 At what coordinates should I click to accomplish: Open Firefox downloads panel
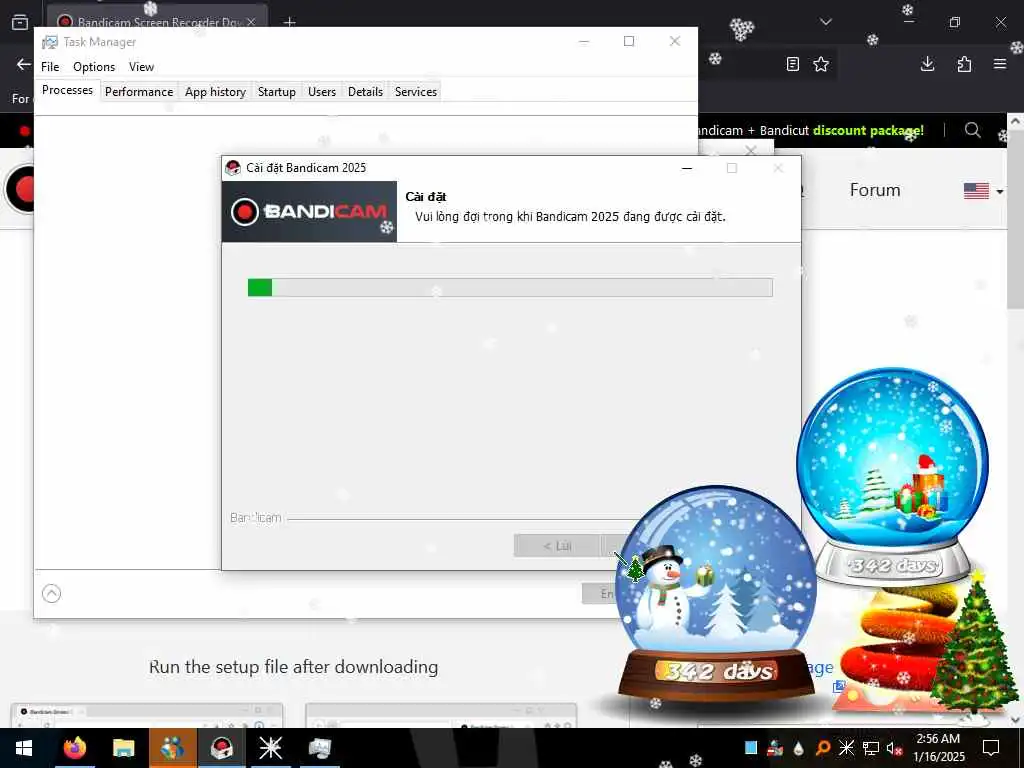pos(927,64)
